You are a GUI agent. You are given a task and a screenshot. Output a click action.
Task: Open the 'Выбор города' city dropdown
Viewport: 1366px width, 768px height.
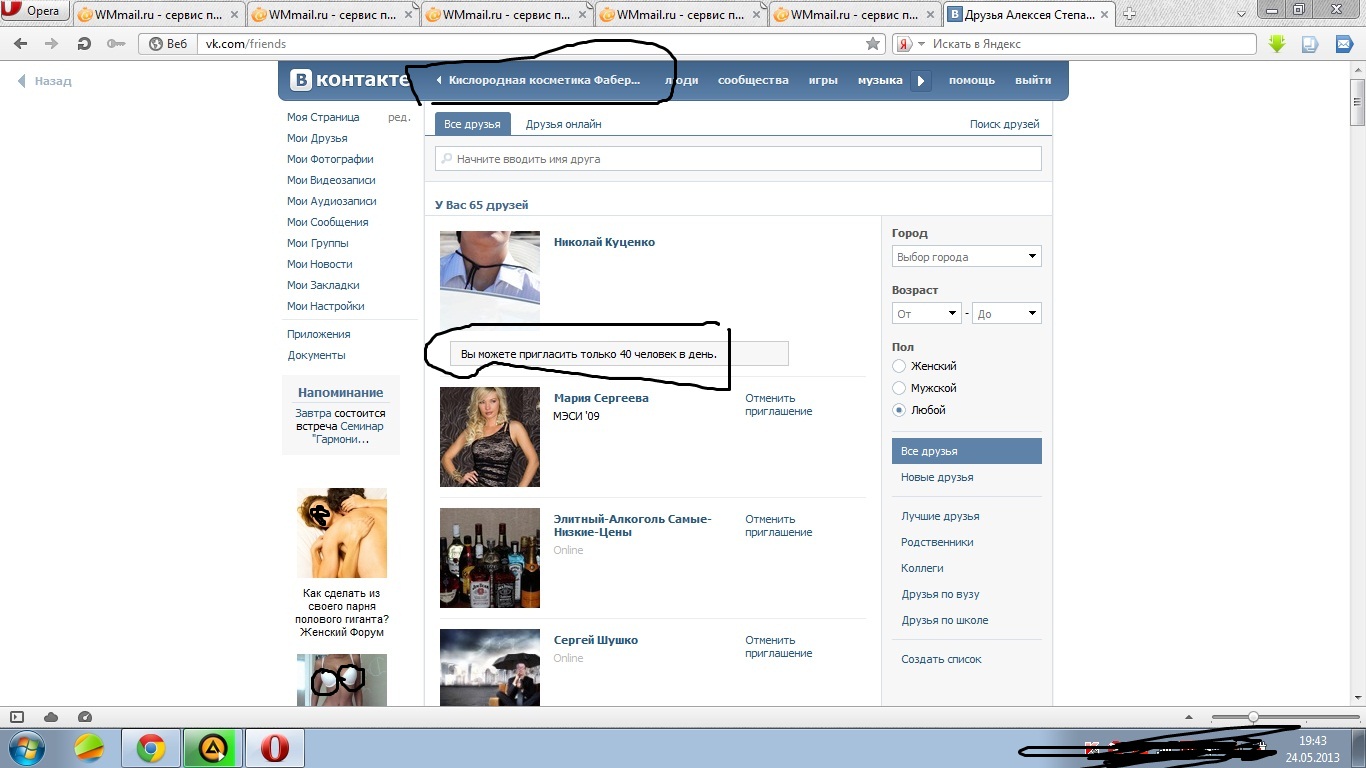(x=967, y=257)
